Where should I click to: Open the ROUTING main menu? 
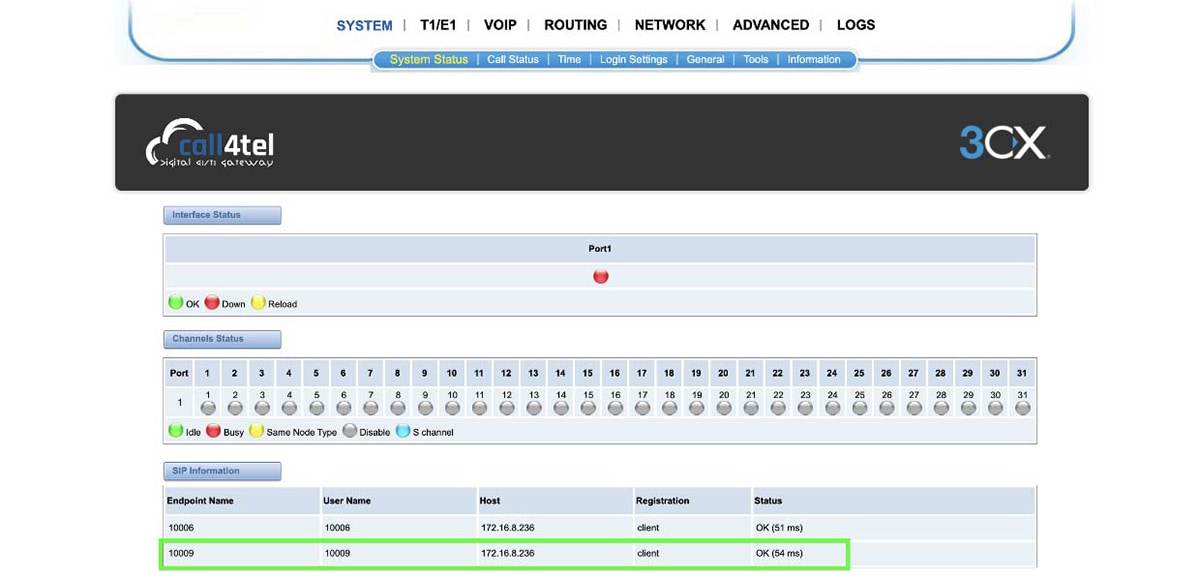pyautogui.click(x=575, y=25)
